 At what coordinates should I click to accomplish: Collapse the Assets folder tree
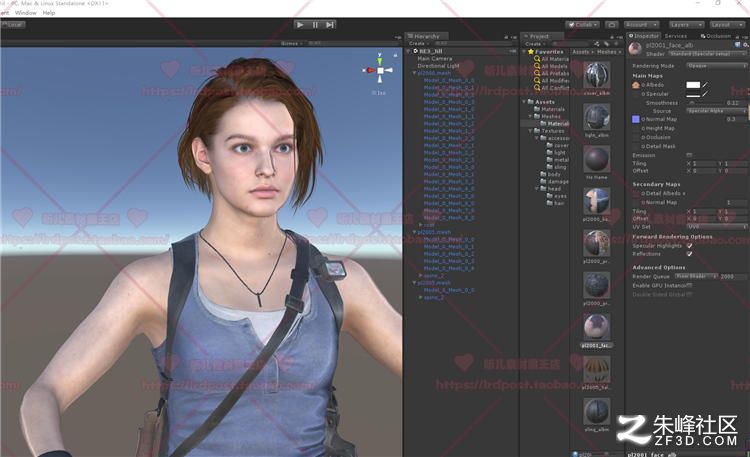click(525, 102)
